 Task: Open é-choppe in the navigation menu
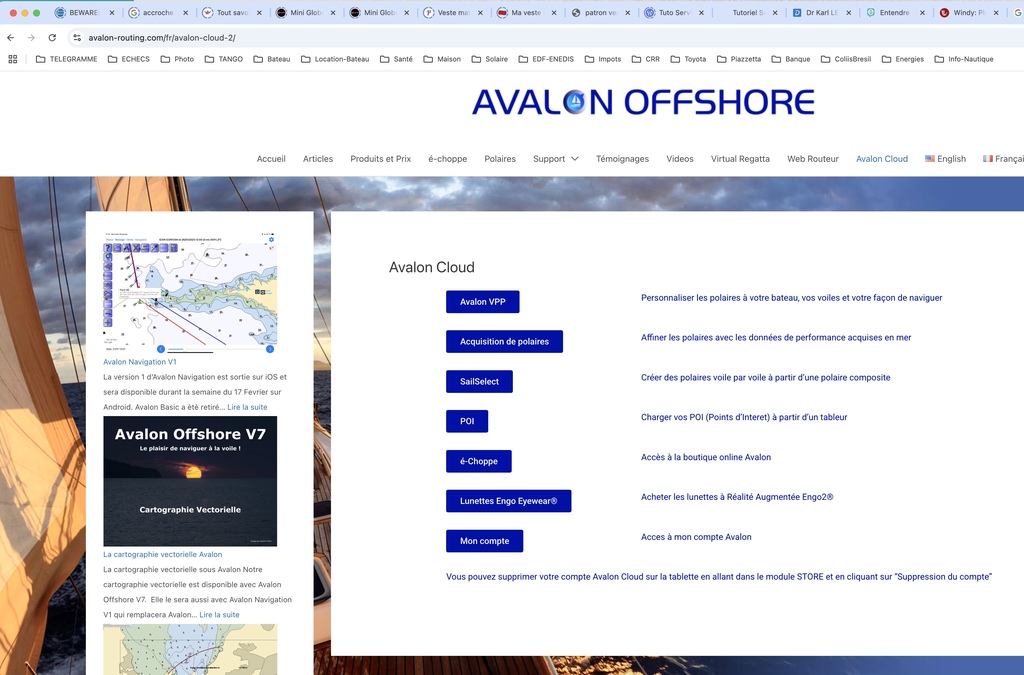pos(447,159)
